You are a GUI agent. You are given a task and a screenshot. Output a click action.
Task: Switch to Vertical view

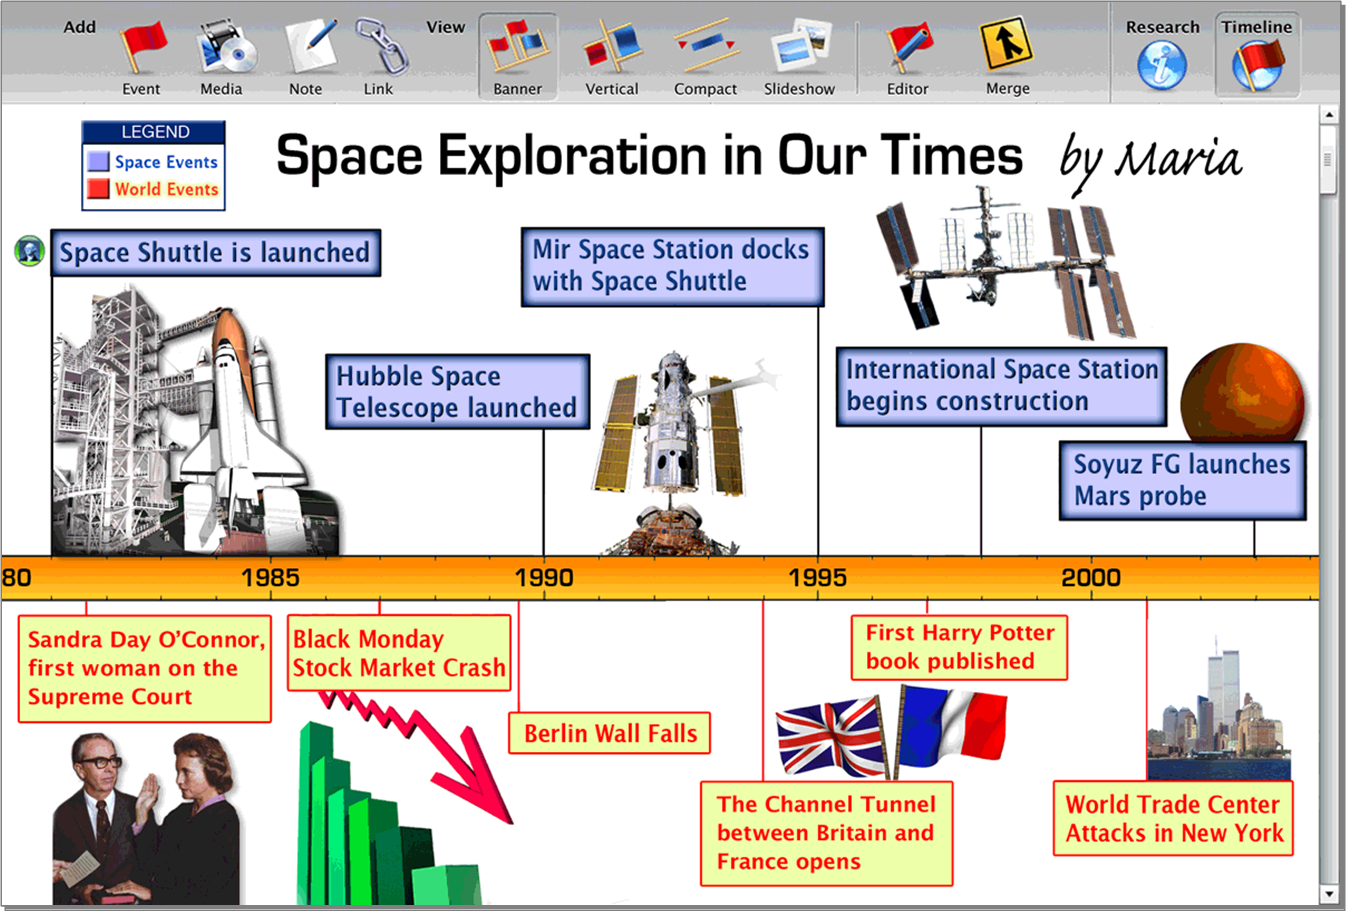click(611, 48)
